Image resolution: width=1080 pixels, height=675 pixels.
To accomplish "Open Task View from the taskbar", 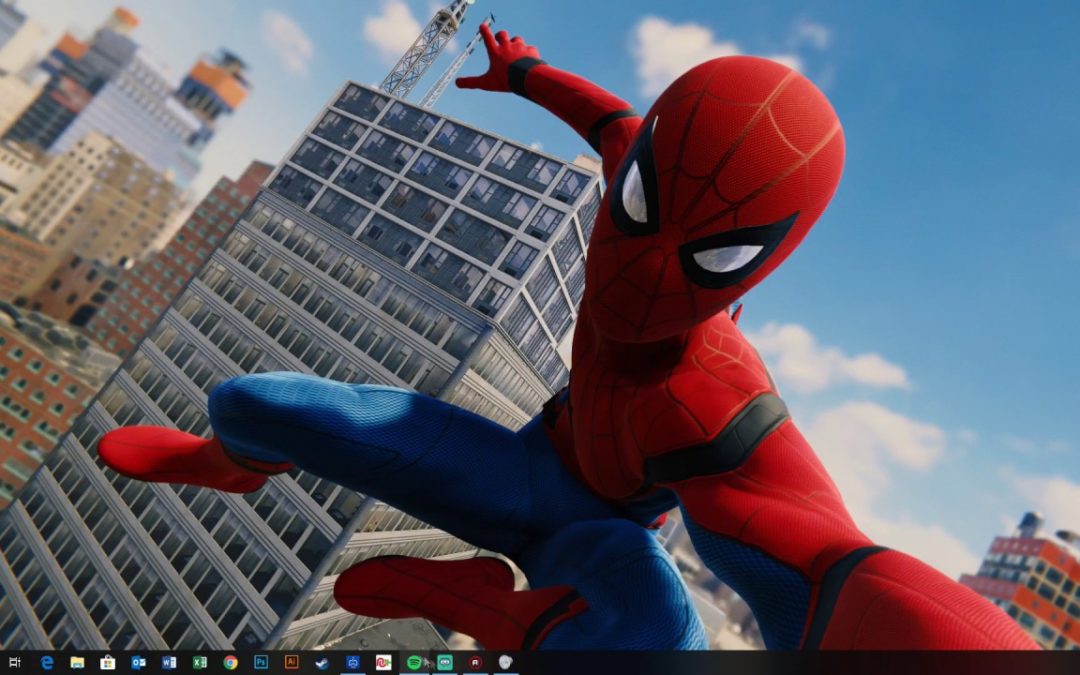I will (15, 663).
